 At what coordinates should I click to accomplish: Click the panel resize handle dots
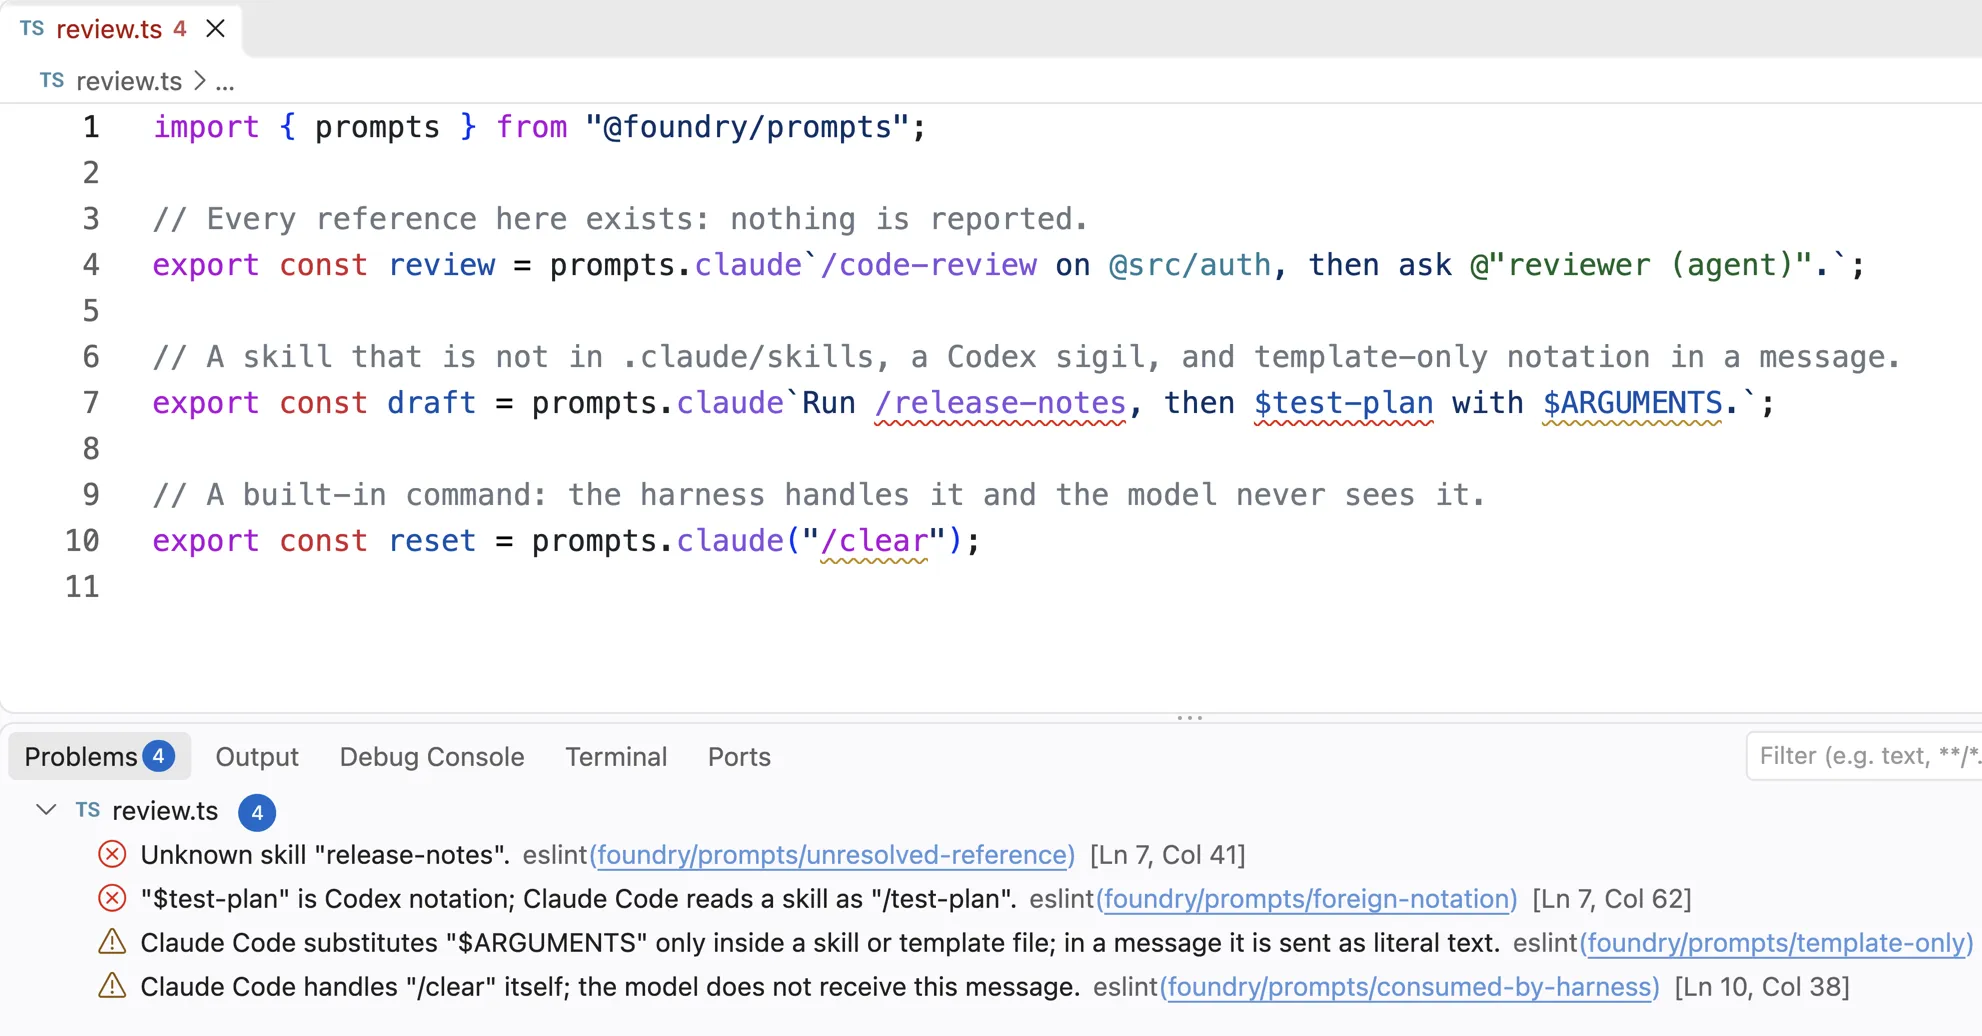pyautogui.click(x=1190, y=717)
